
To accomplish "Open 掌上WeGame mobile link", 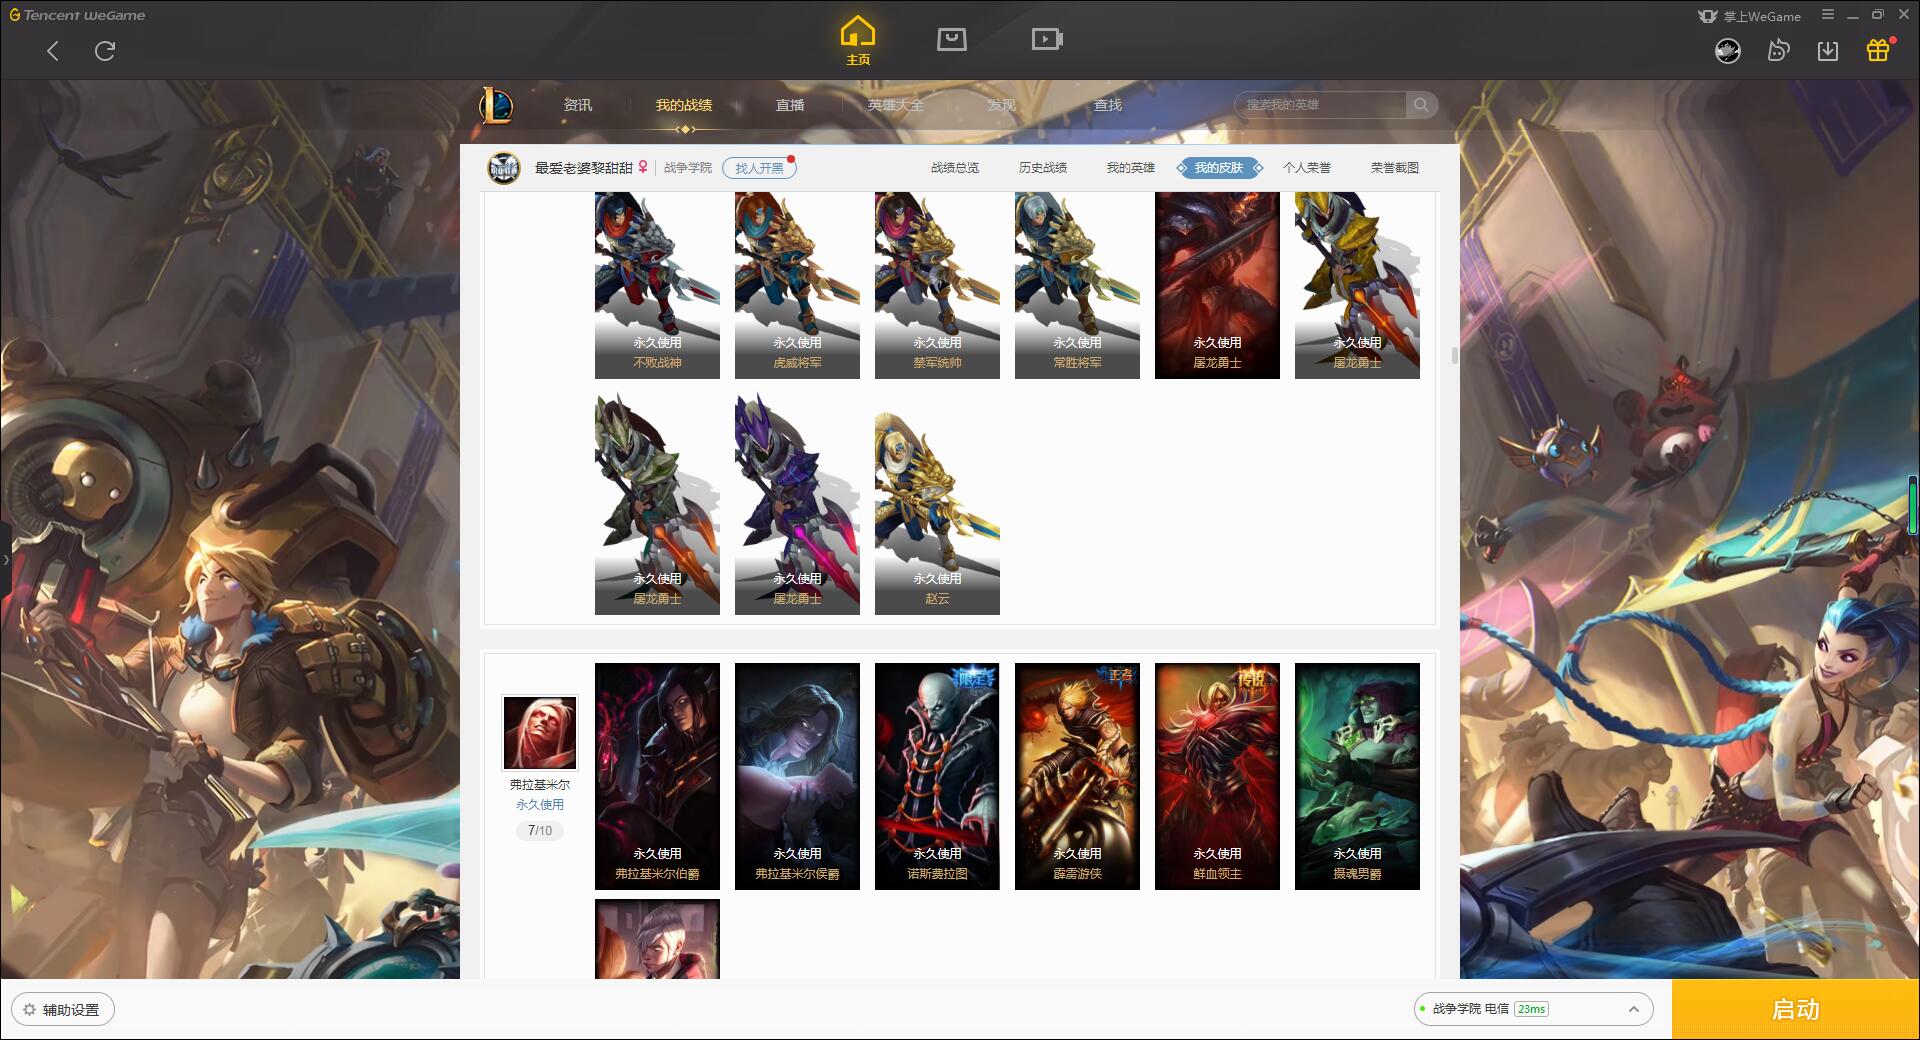I will click(x=1750, y=16).
